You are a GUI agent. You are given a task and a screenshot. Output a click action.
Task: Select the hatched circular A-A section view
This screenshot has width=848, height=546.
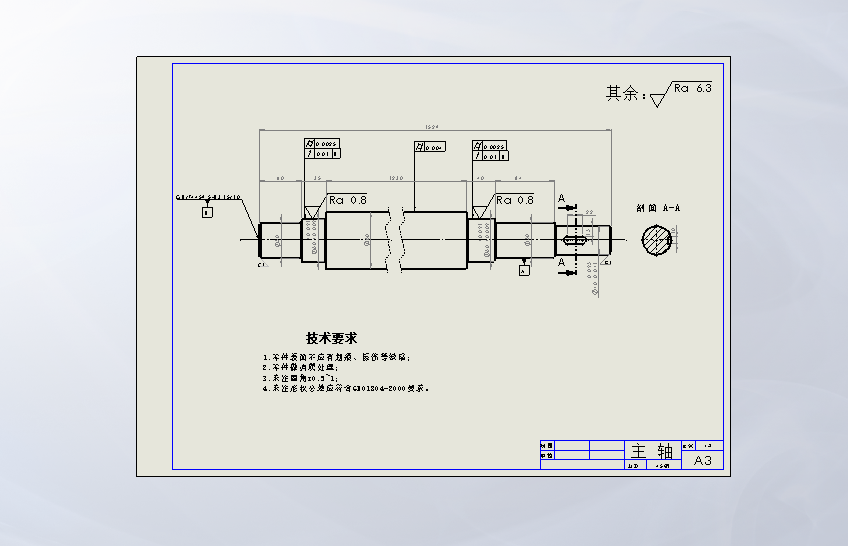pos(657,239)
